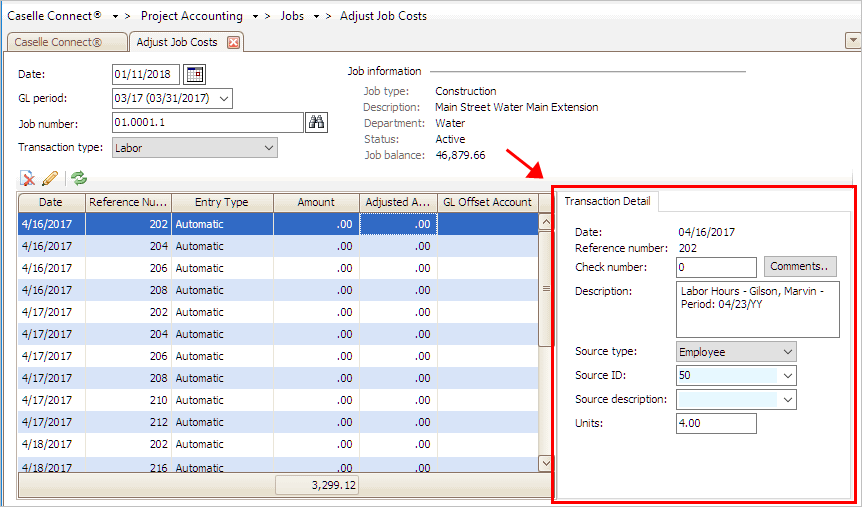Click the grid scrollbar down arrow
Image resolution: width=862 pixels, height=507 pixels.
(545, 463)
